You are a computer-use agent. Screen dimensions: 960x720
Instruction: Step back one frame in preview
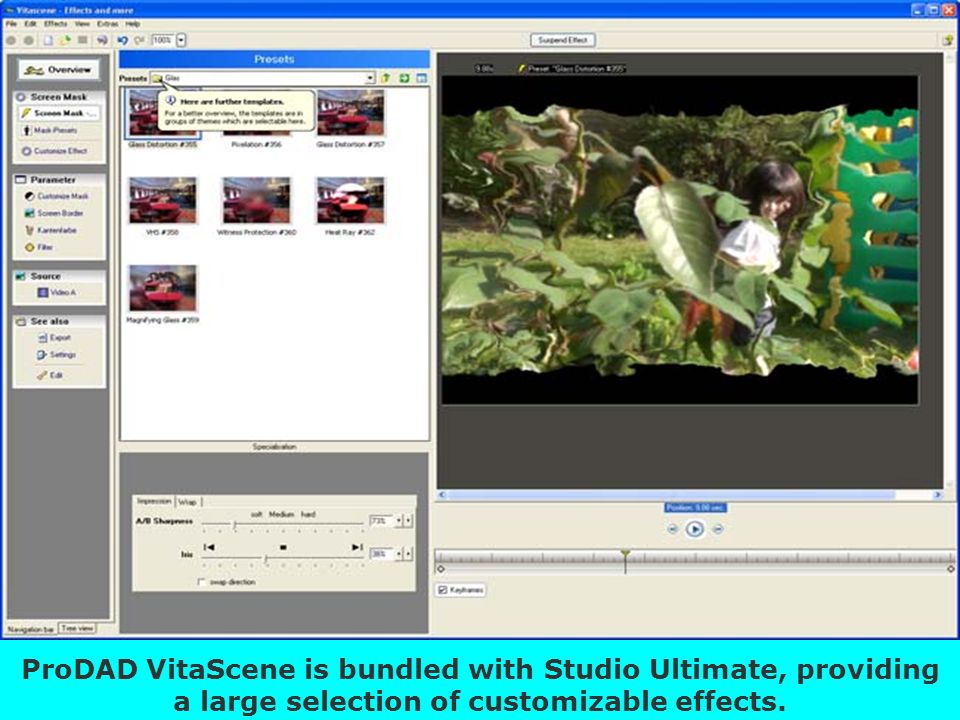tap(672, 529)
